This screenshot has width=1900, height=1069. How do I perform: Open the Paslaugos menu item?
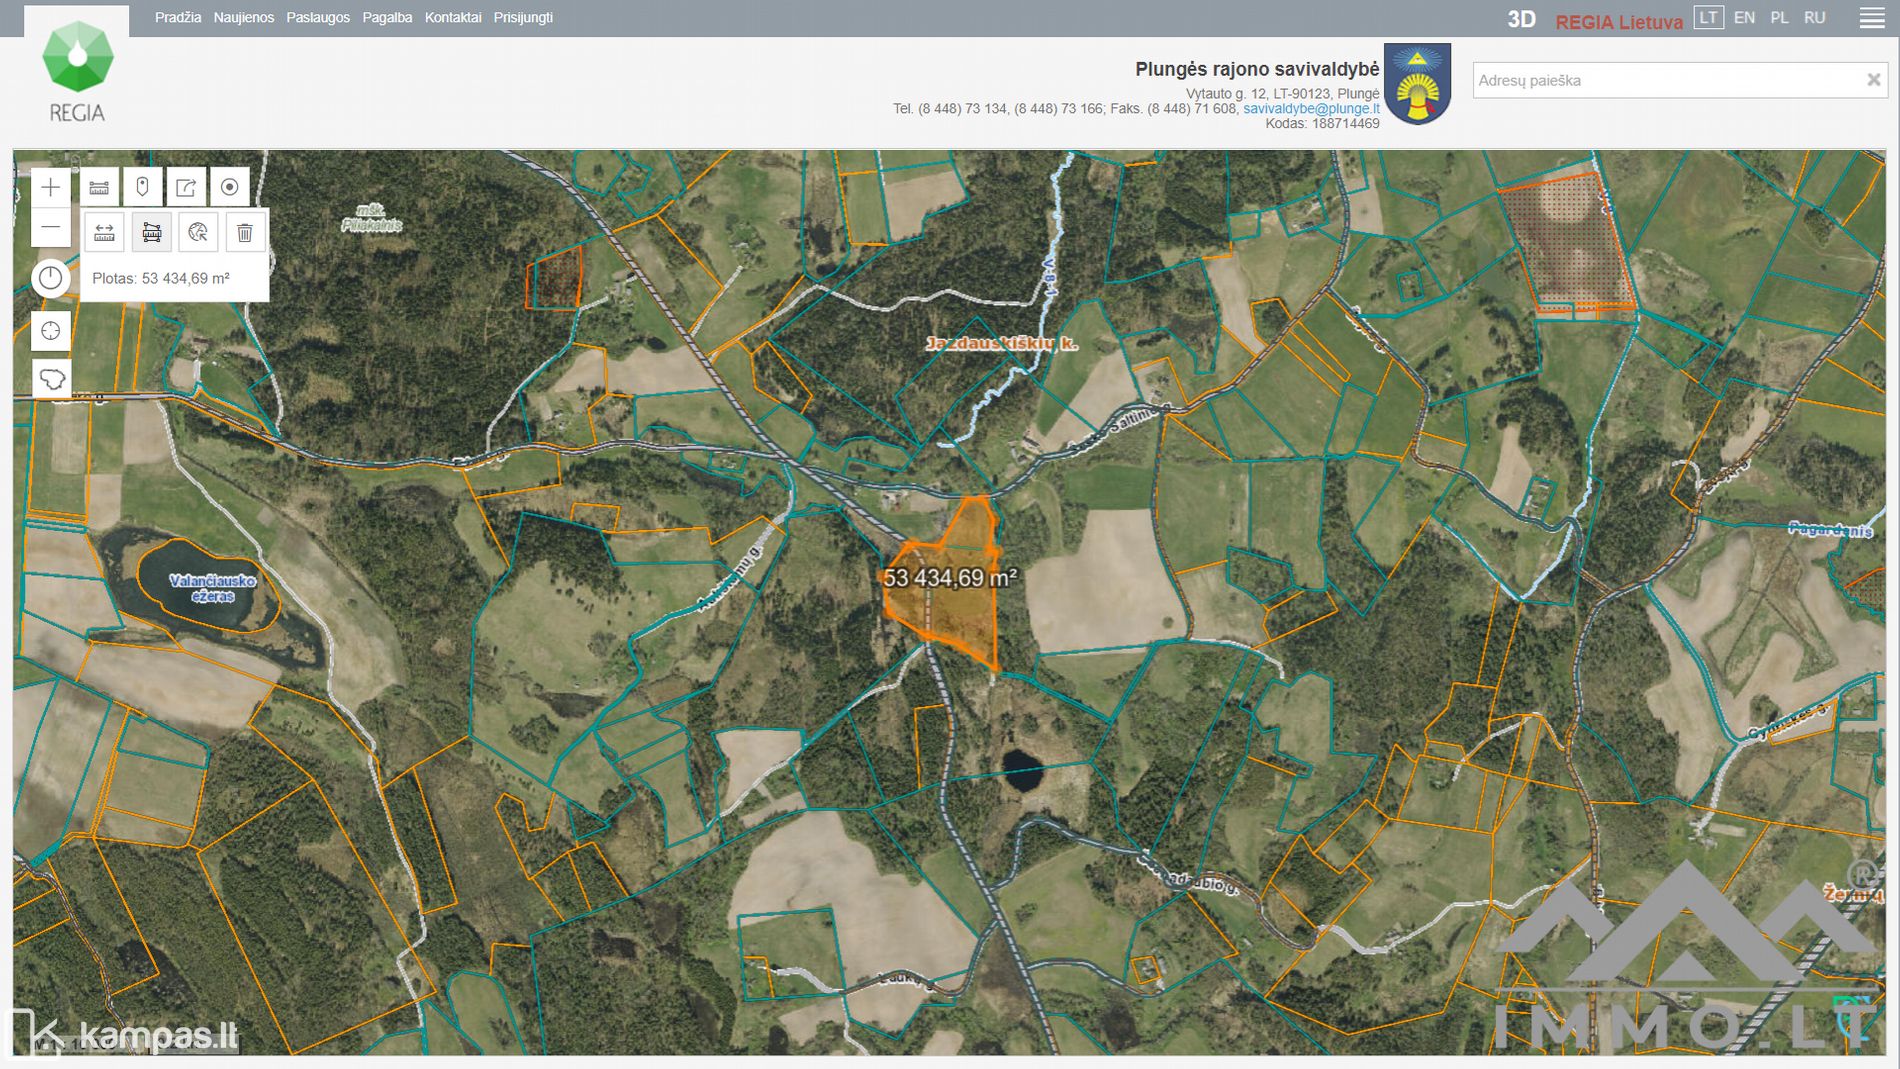[318, 18]
